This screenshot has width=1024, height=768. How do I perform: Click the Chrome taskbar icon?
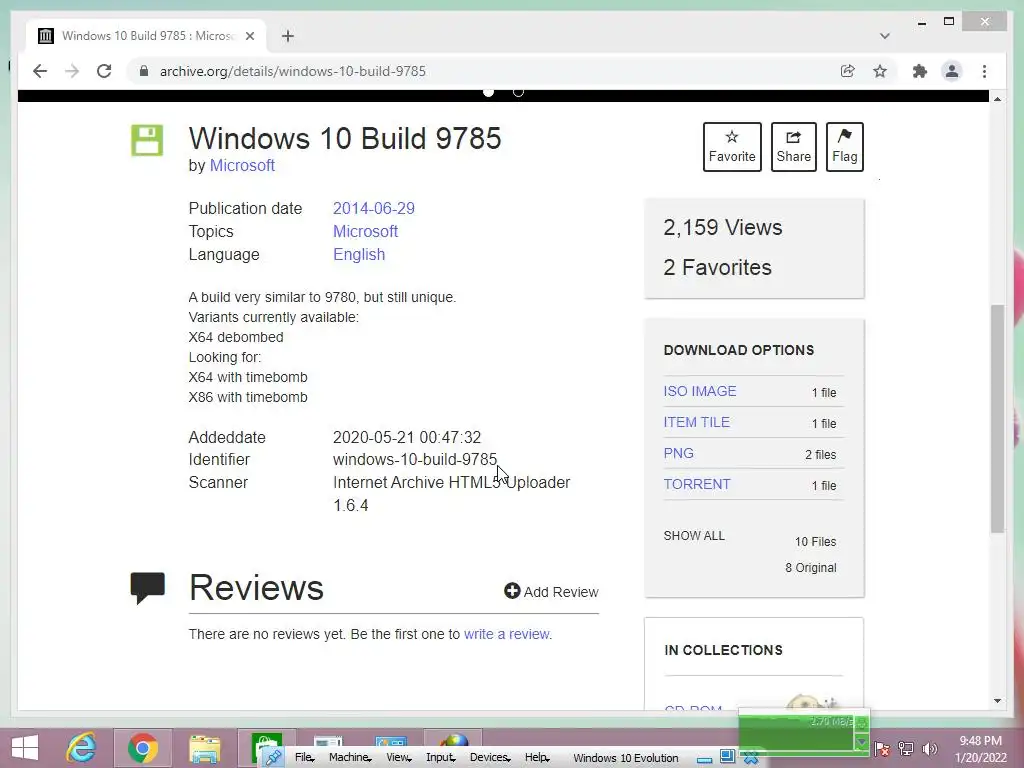[143, 748]
